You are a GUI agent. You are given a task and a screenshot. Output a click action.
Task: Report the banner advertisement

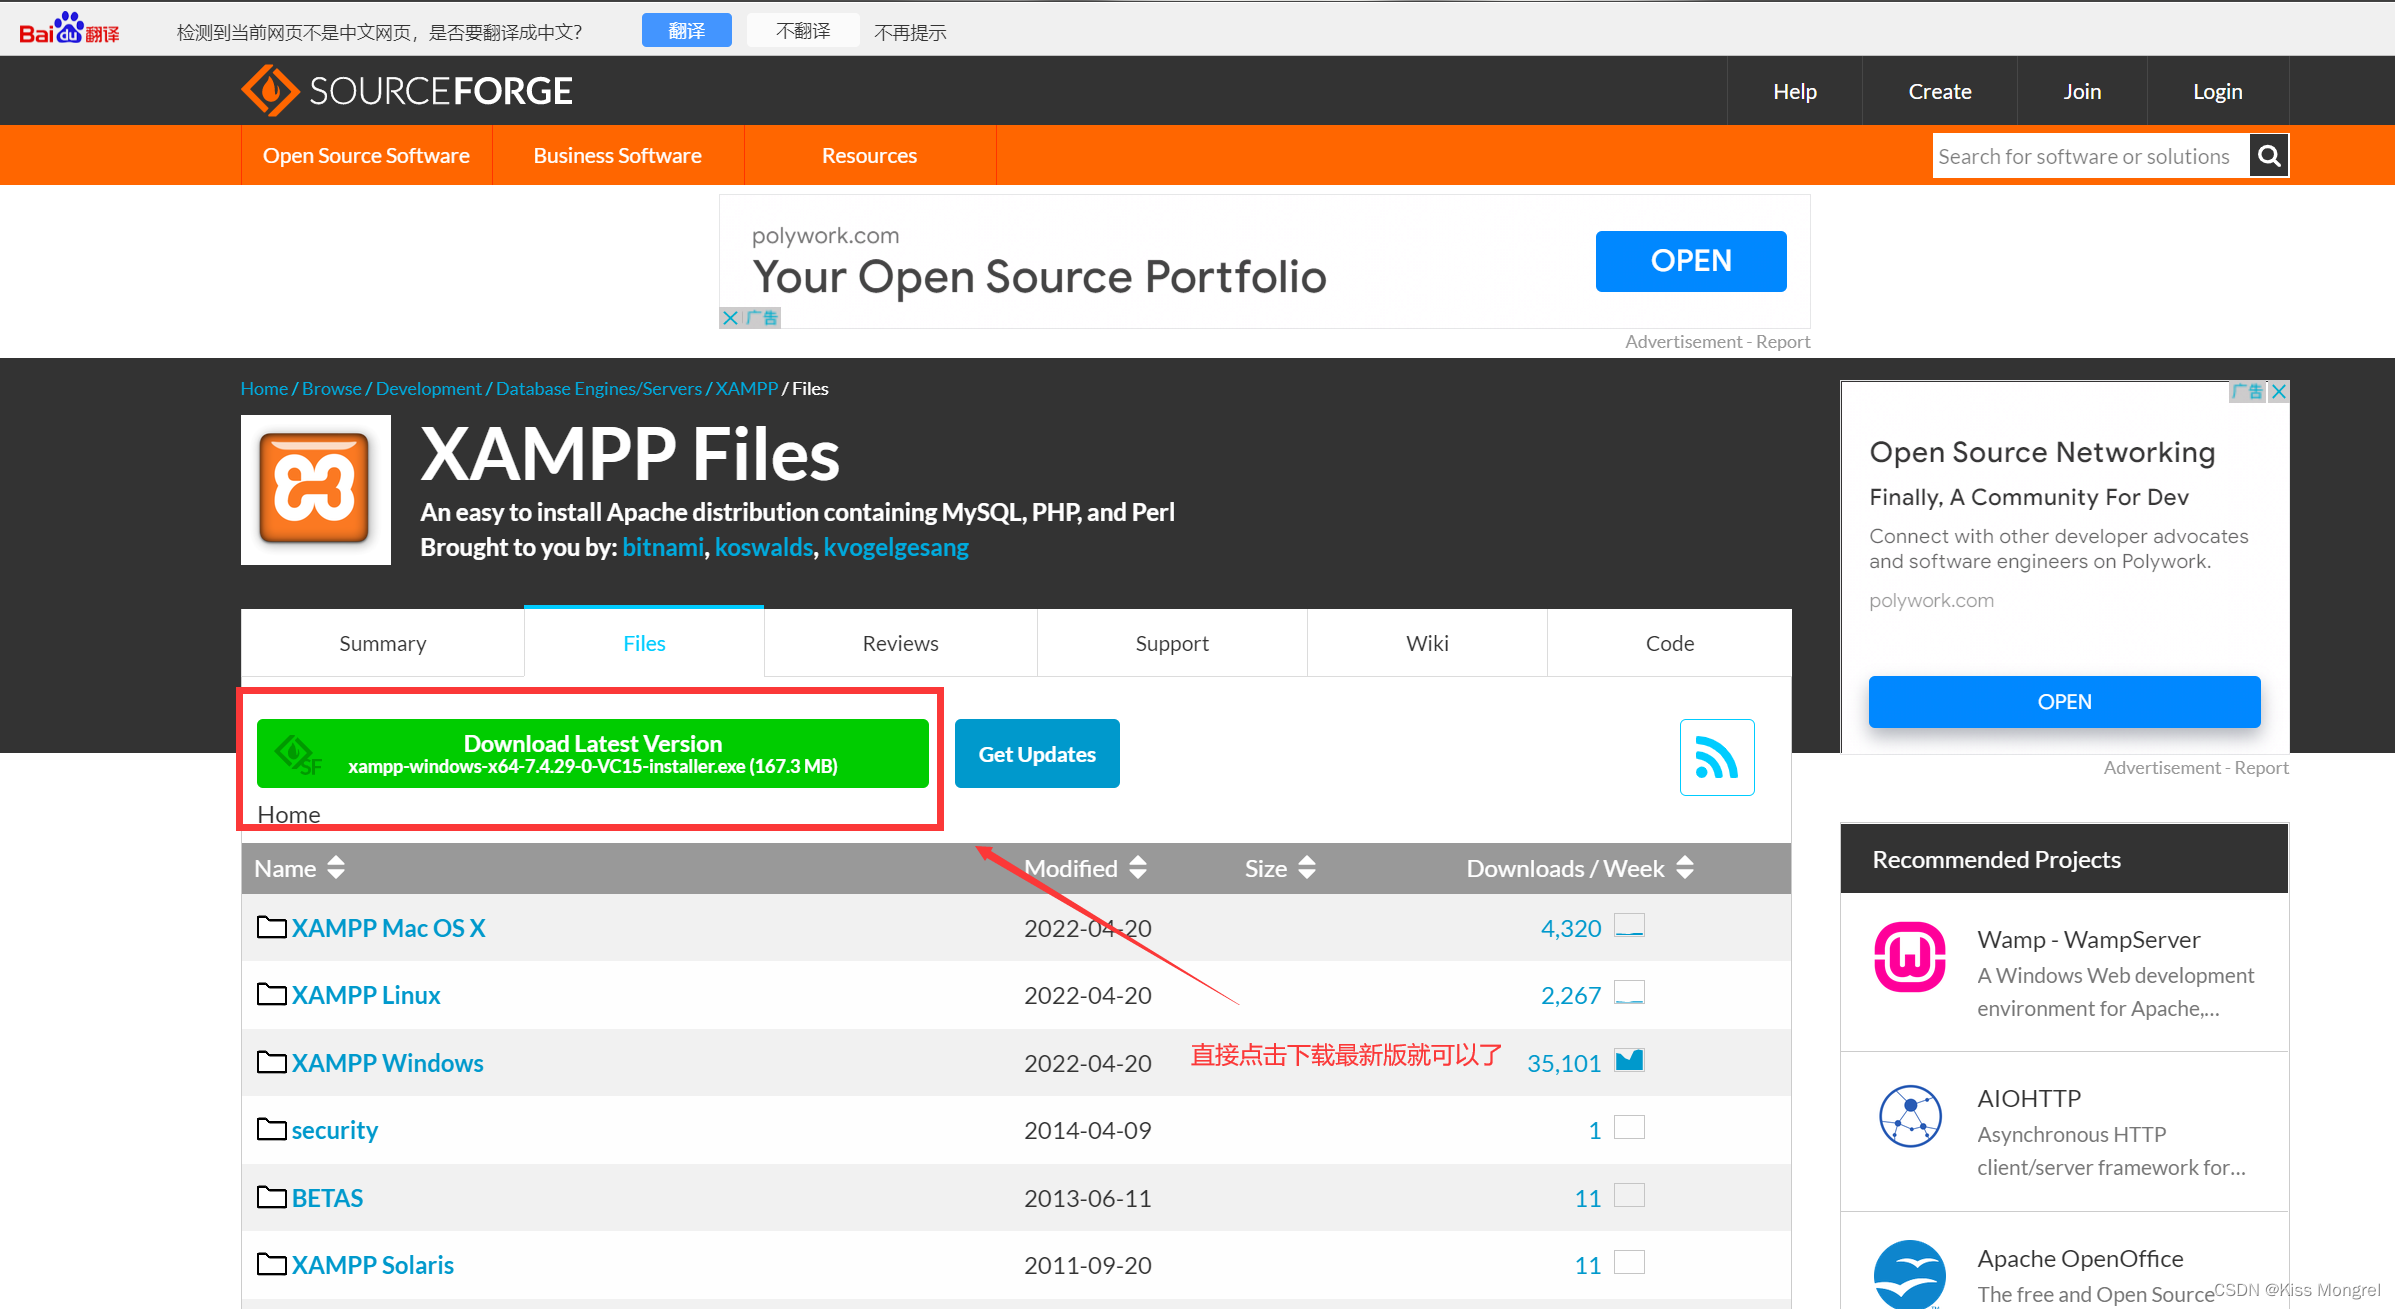(x=1783, y=341)
